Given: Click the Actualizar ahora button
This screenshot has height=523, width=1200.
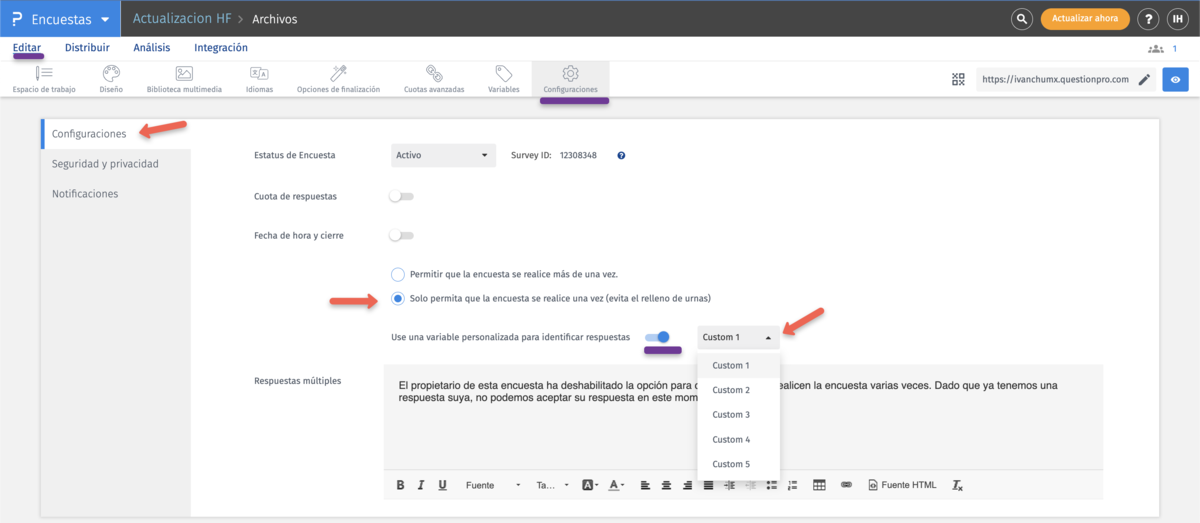Looking at the screenshot, I should [1085, 19].
